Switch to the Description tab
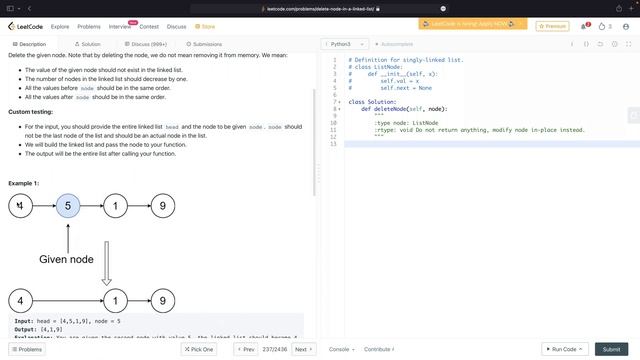The height and width of the screenshot is (360, 640). click(29, 44)
